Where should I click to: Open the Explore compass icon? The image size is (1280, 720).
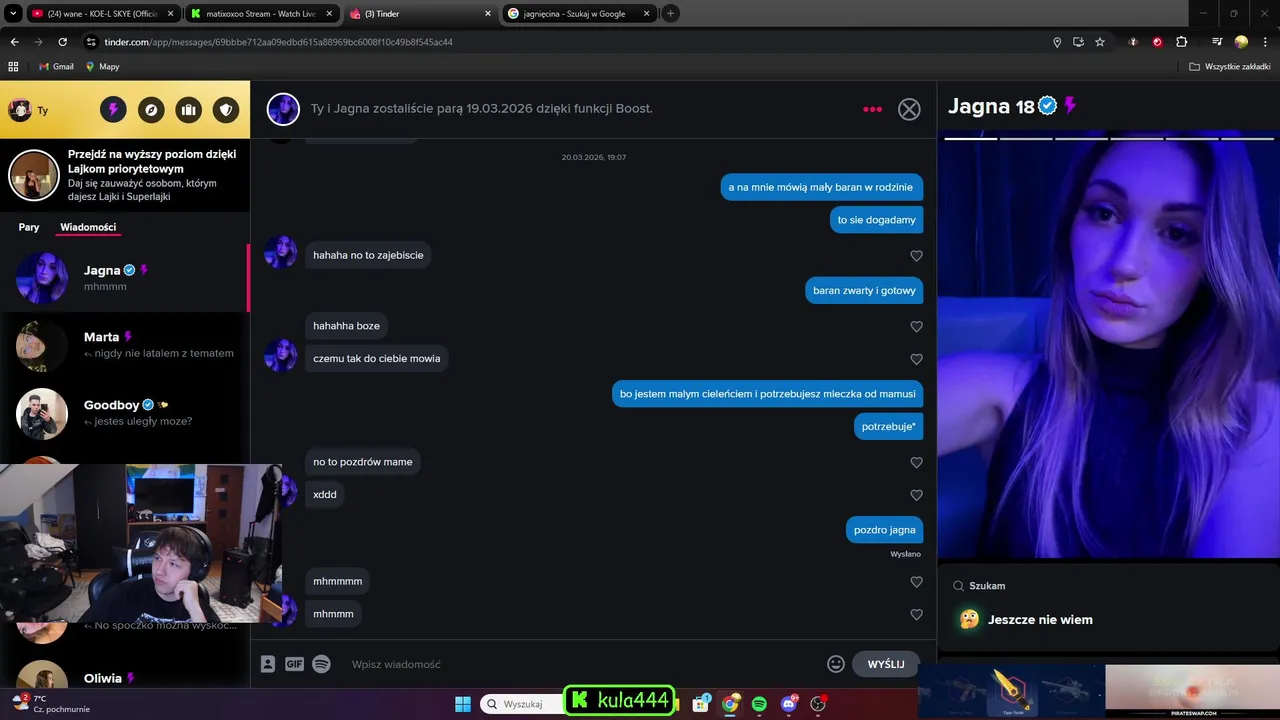point(151,110)
